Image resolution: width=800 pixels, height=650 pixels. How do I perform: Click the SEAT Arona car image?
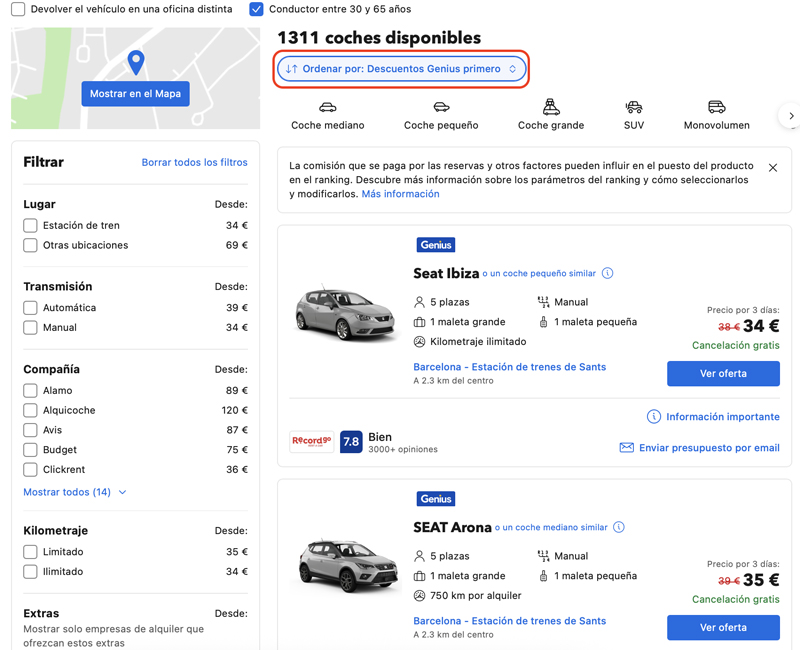tap(348, 565)
